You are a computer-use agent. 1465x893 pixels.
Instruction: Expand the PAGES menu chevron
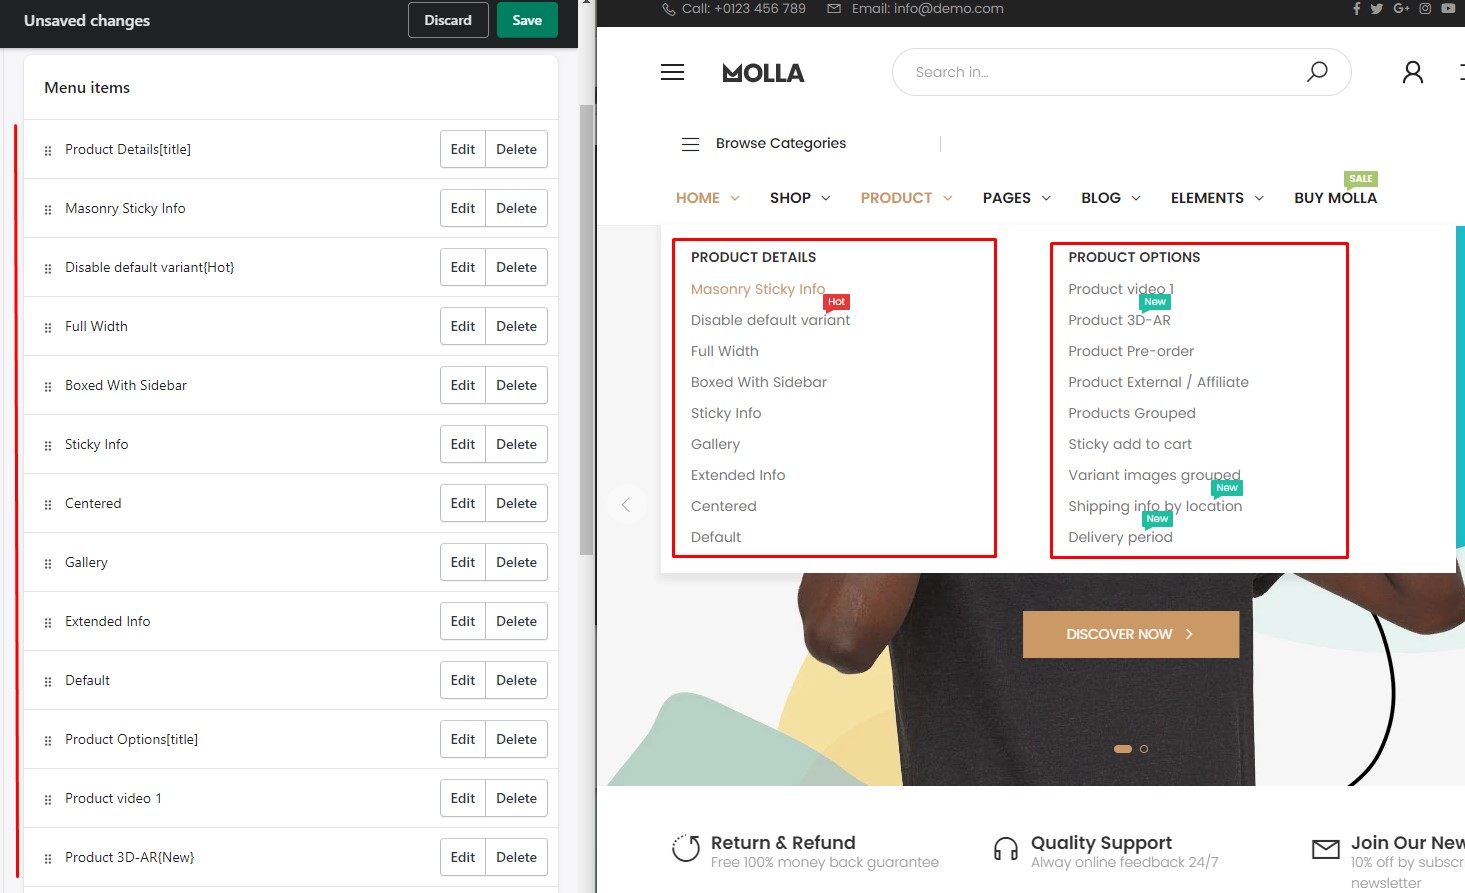point(1046,198)
